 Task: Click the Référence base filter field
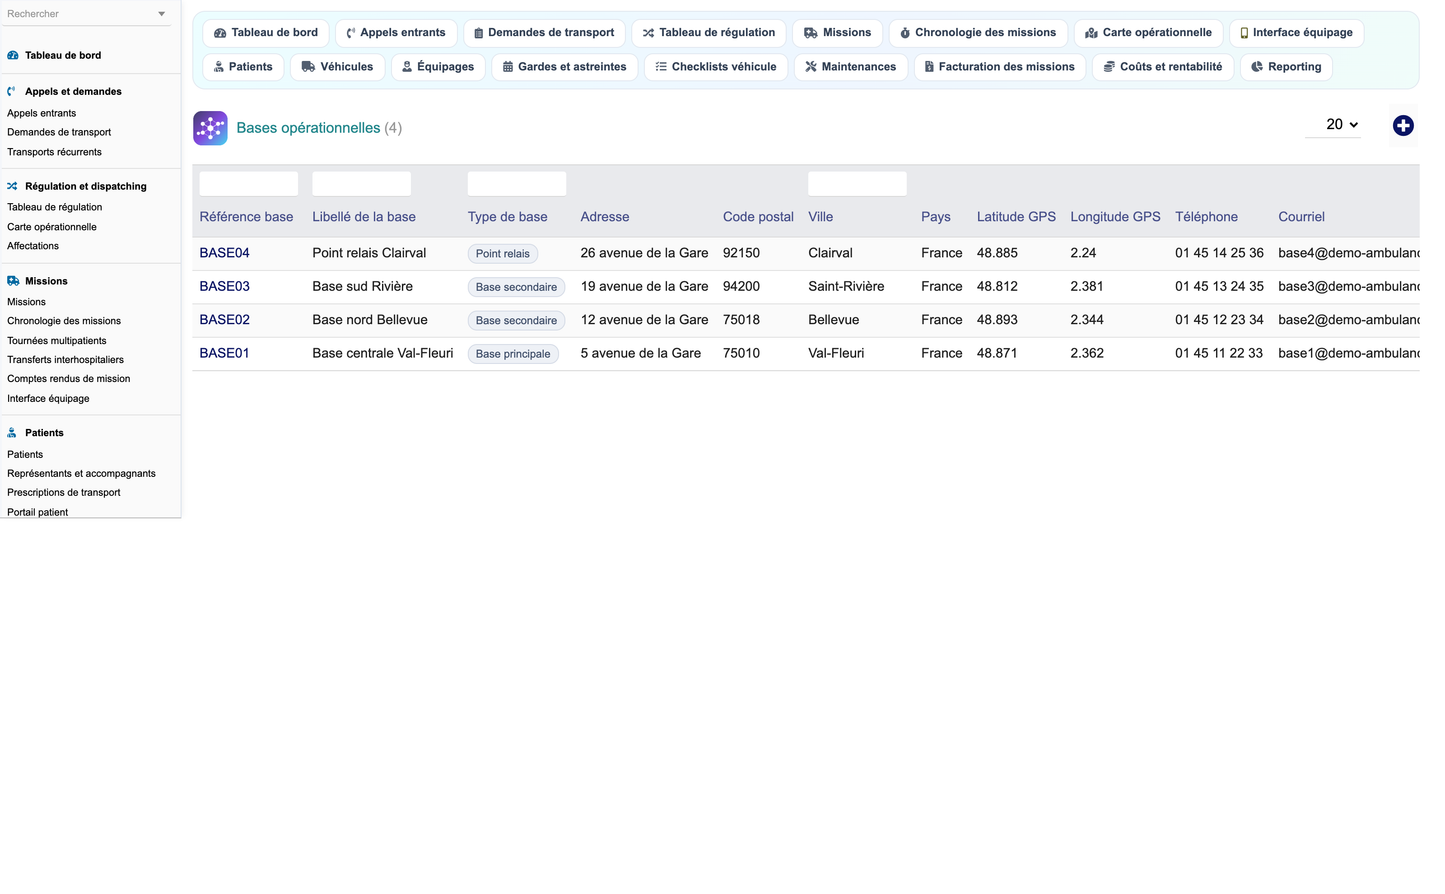pyautogui.click(x=248, y=184)
